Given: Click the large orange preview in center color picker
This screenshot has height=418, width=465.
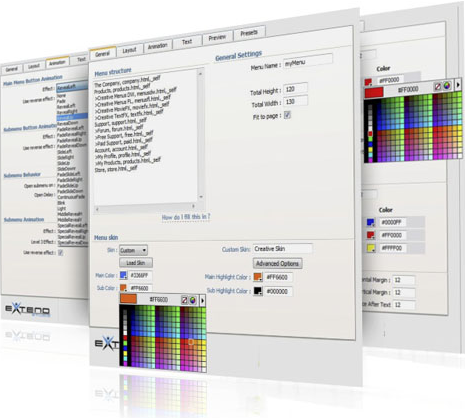Looking at the screenshot, I should (x=128, y=299).
